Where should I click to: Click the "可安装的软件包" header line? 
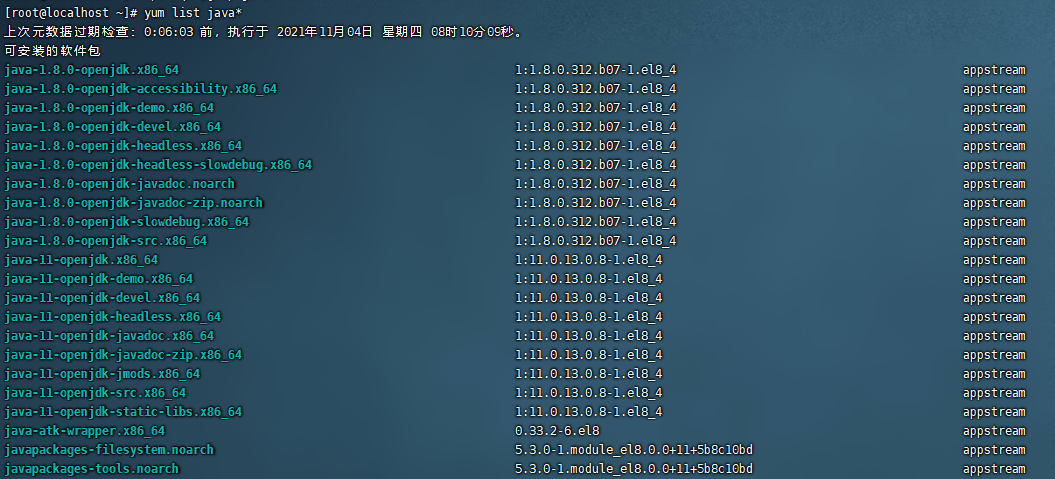coord(52,50)
